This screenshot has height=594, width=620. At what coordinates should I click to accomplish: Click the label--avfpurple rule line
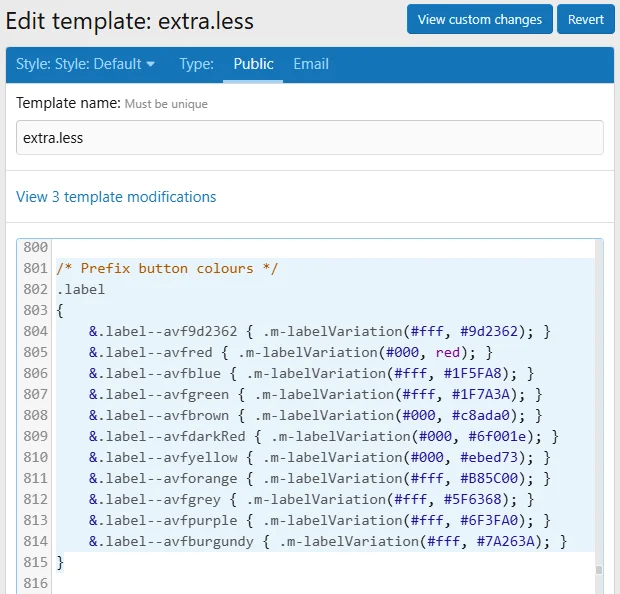click(319, 520)
